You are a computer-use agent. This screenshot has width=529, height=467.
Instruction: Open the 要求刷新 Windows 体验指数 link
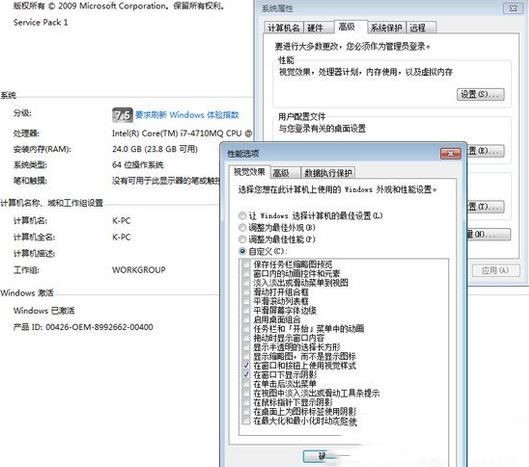tap(187, 115)
